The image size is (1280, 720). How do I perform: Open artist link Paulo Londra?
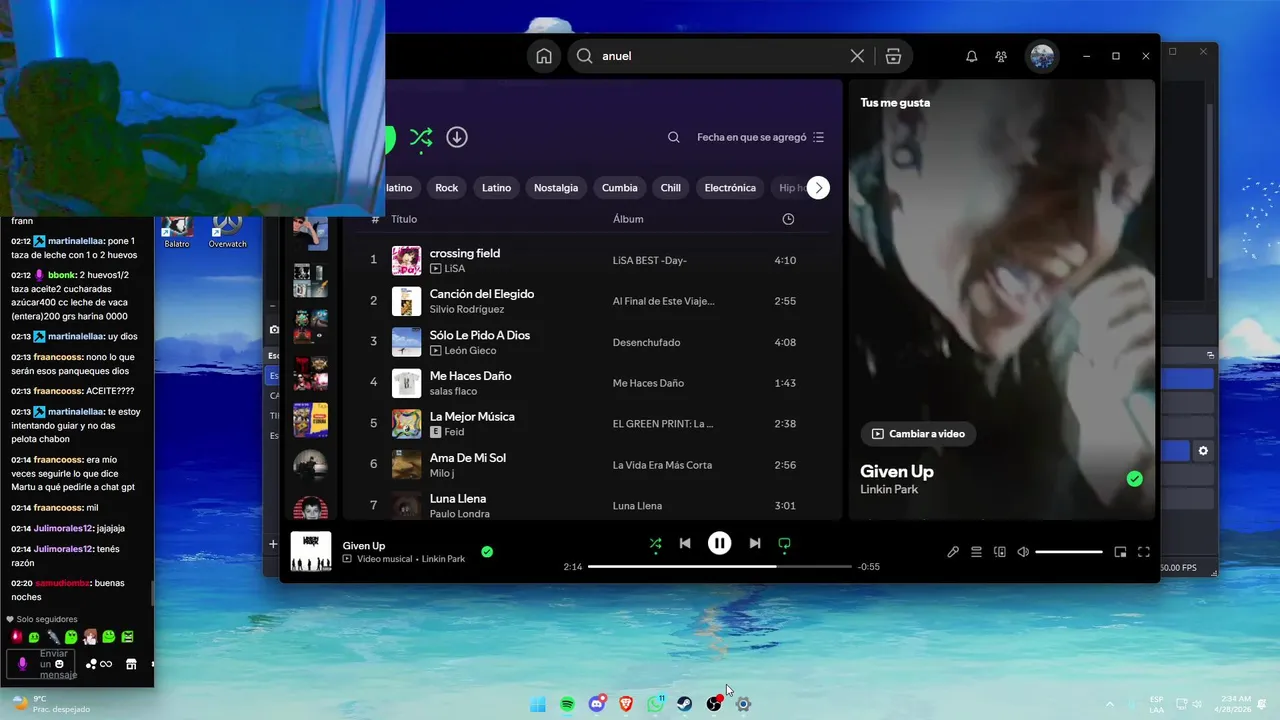(460, 514)
